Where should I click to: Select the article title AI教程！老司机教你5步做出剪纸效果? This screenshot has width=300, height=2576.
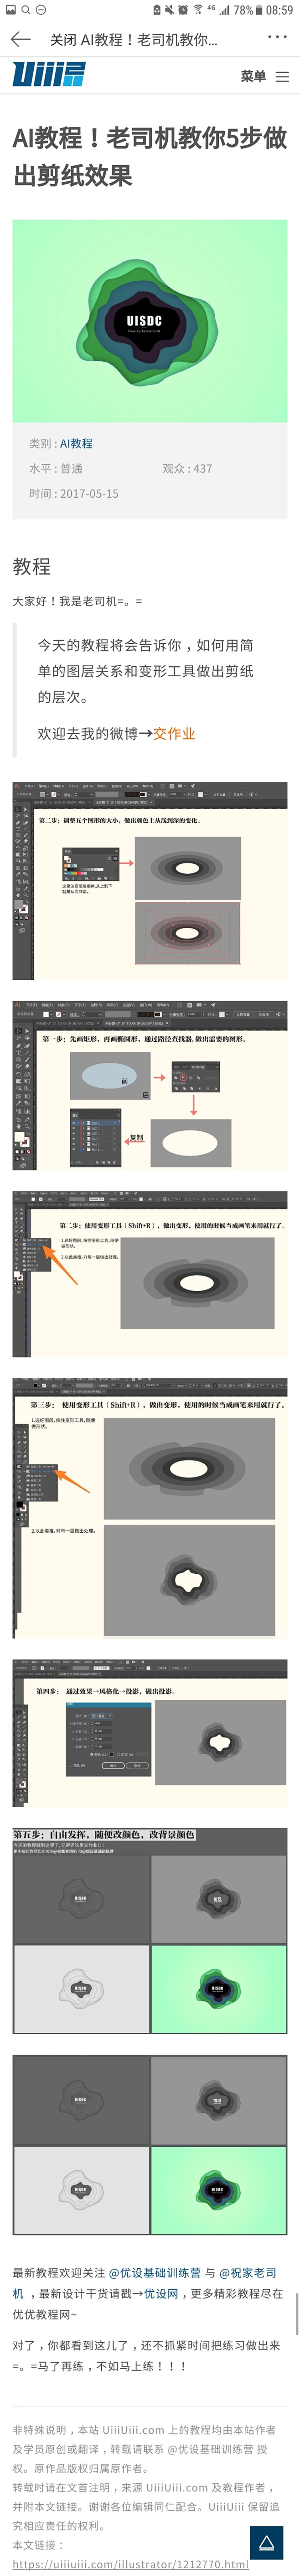coord(150,157)
